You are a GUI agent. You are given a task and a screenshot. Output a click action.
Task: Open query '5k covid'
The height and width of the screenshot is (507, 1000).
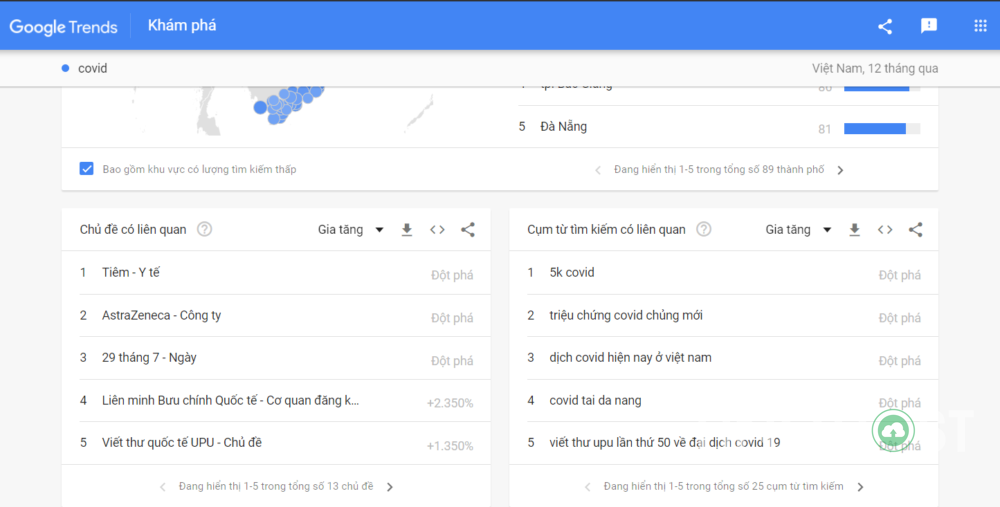click(x=572, y=272)
